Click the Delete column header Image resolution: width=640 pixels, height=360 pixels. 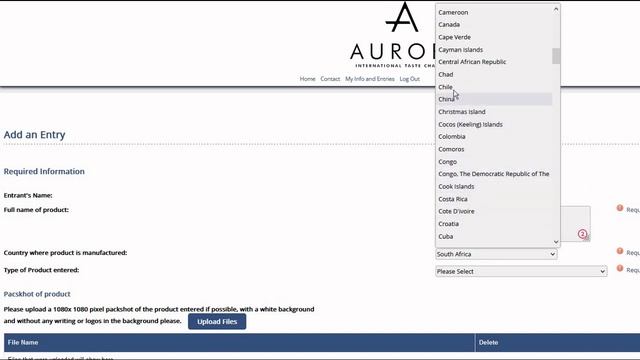click(558, 342)
